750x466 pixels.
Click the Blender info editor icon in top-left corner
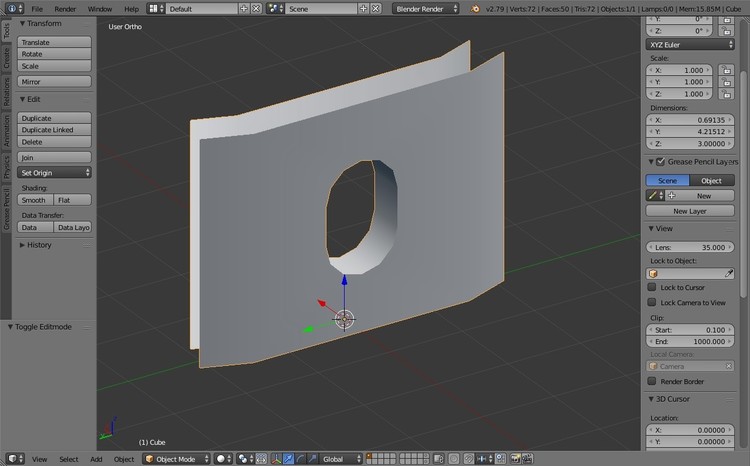(x=12, y=8)
